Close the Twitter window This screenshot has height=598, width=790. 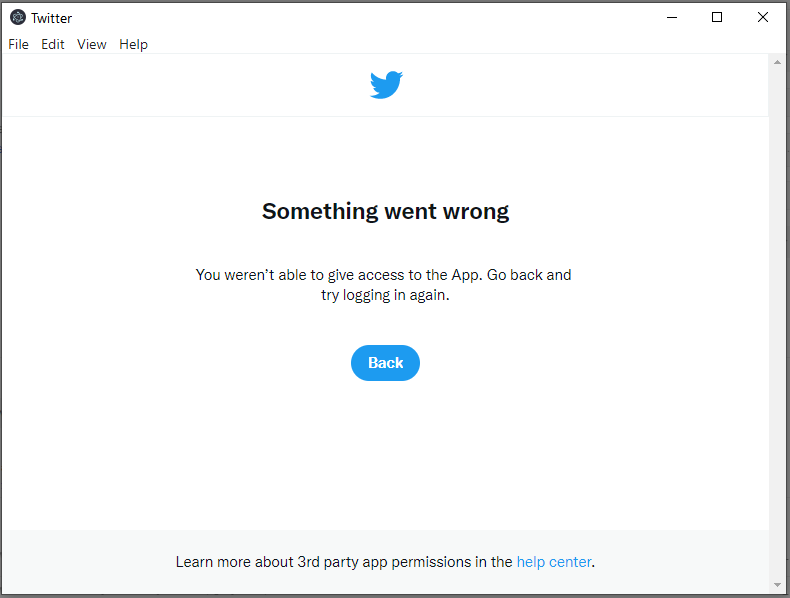click(762, 18)
